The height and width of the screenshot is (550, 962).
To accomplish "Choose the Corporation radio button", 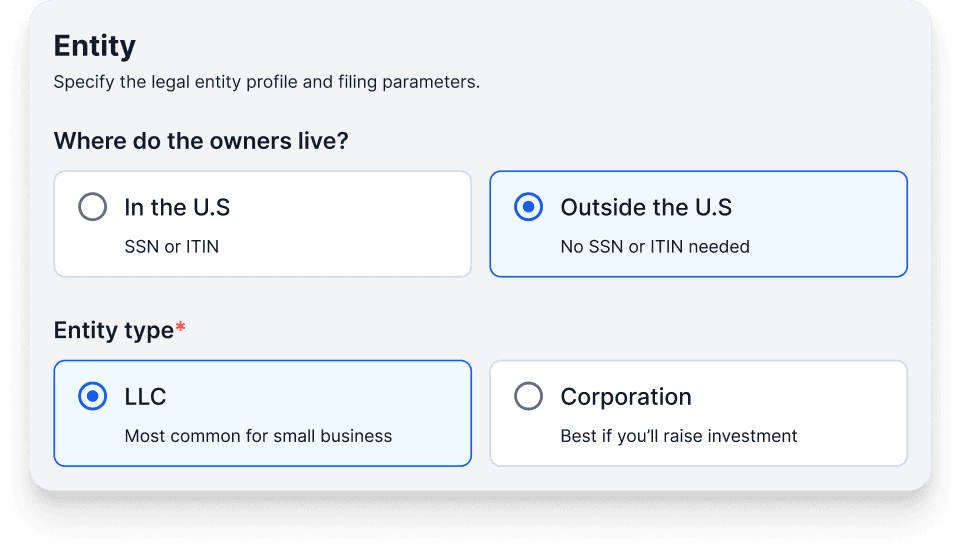I will pyautogui.click(x=528, y=396).
